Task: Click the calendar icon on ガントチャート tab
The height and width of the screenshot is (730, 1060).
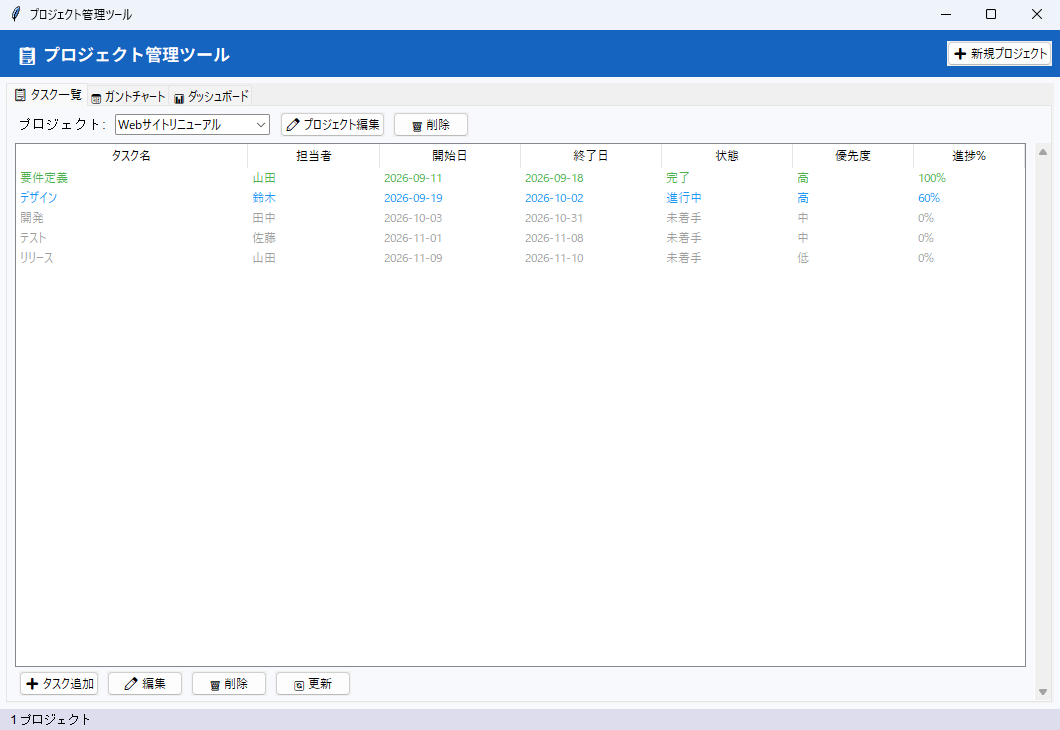Action: coord(96,99)
